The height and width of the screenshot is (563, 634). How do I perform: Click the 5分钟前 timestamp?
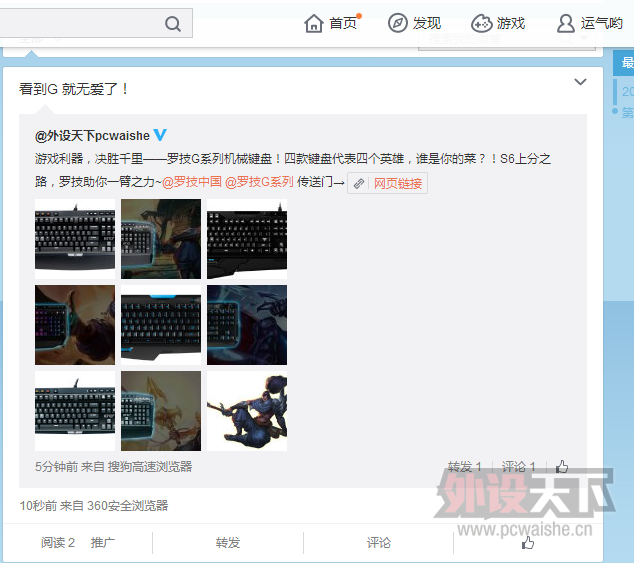56,467
